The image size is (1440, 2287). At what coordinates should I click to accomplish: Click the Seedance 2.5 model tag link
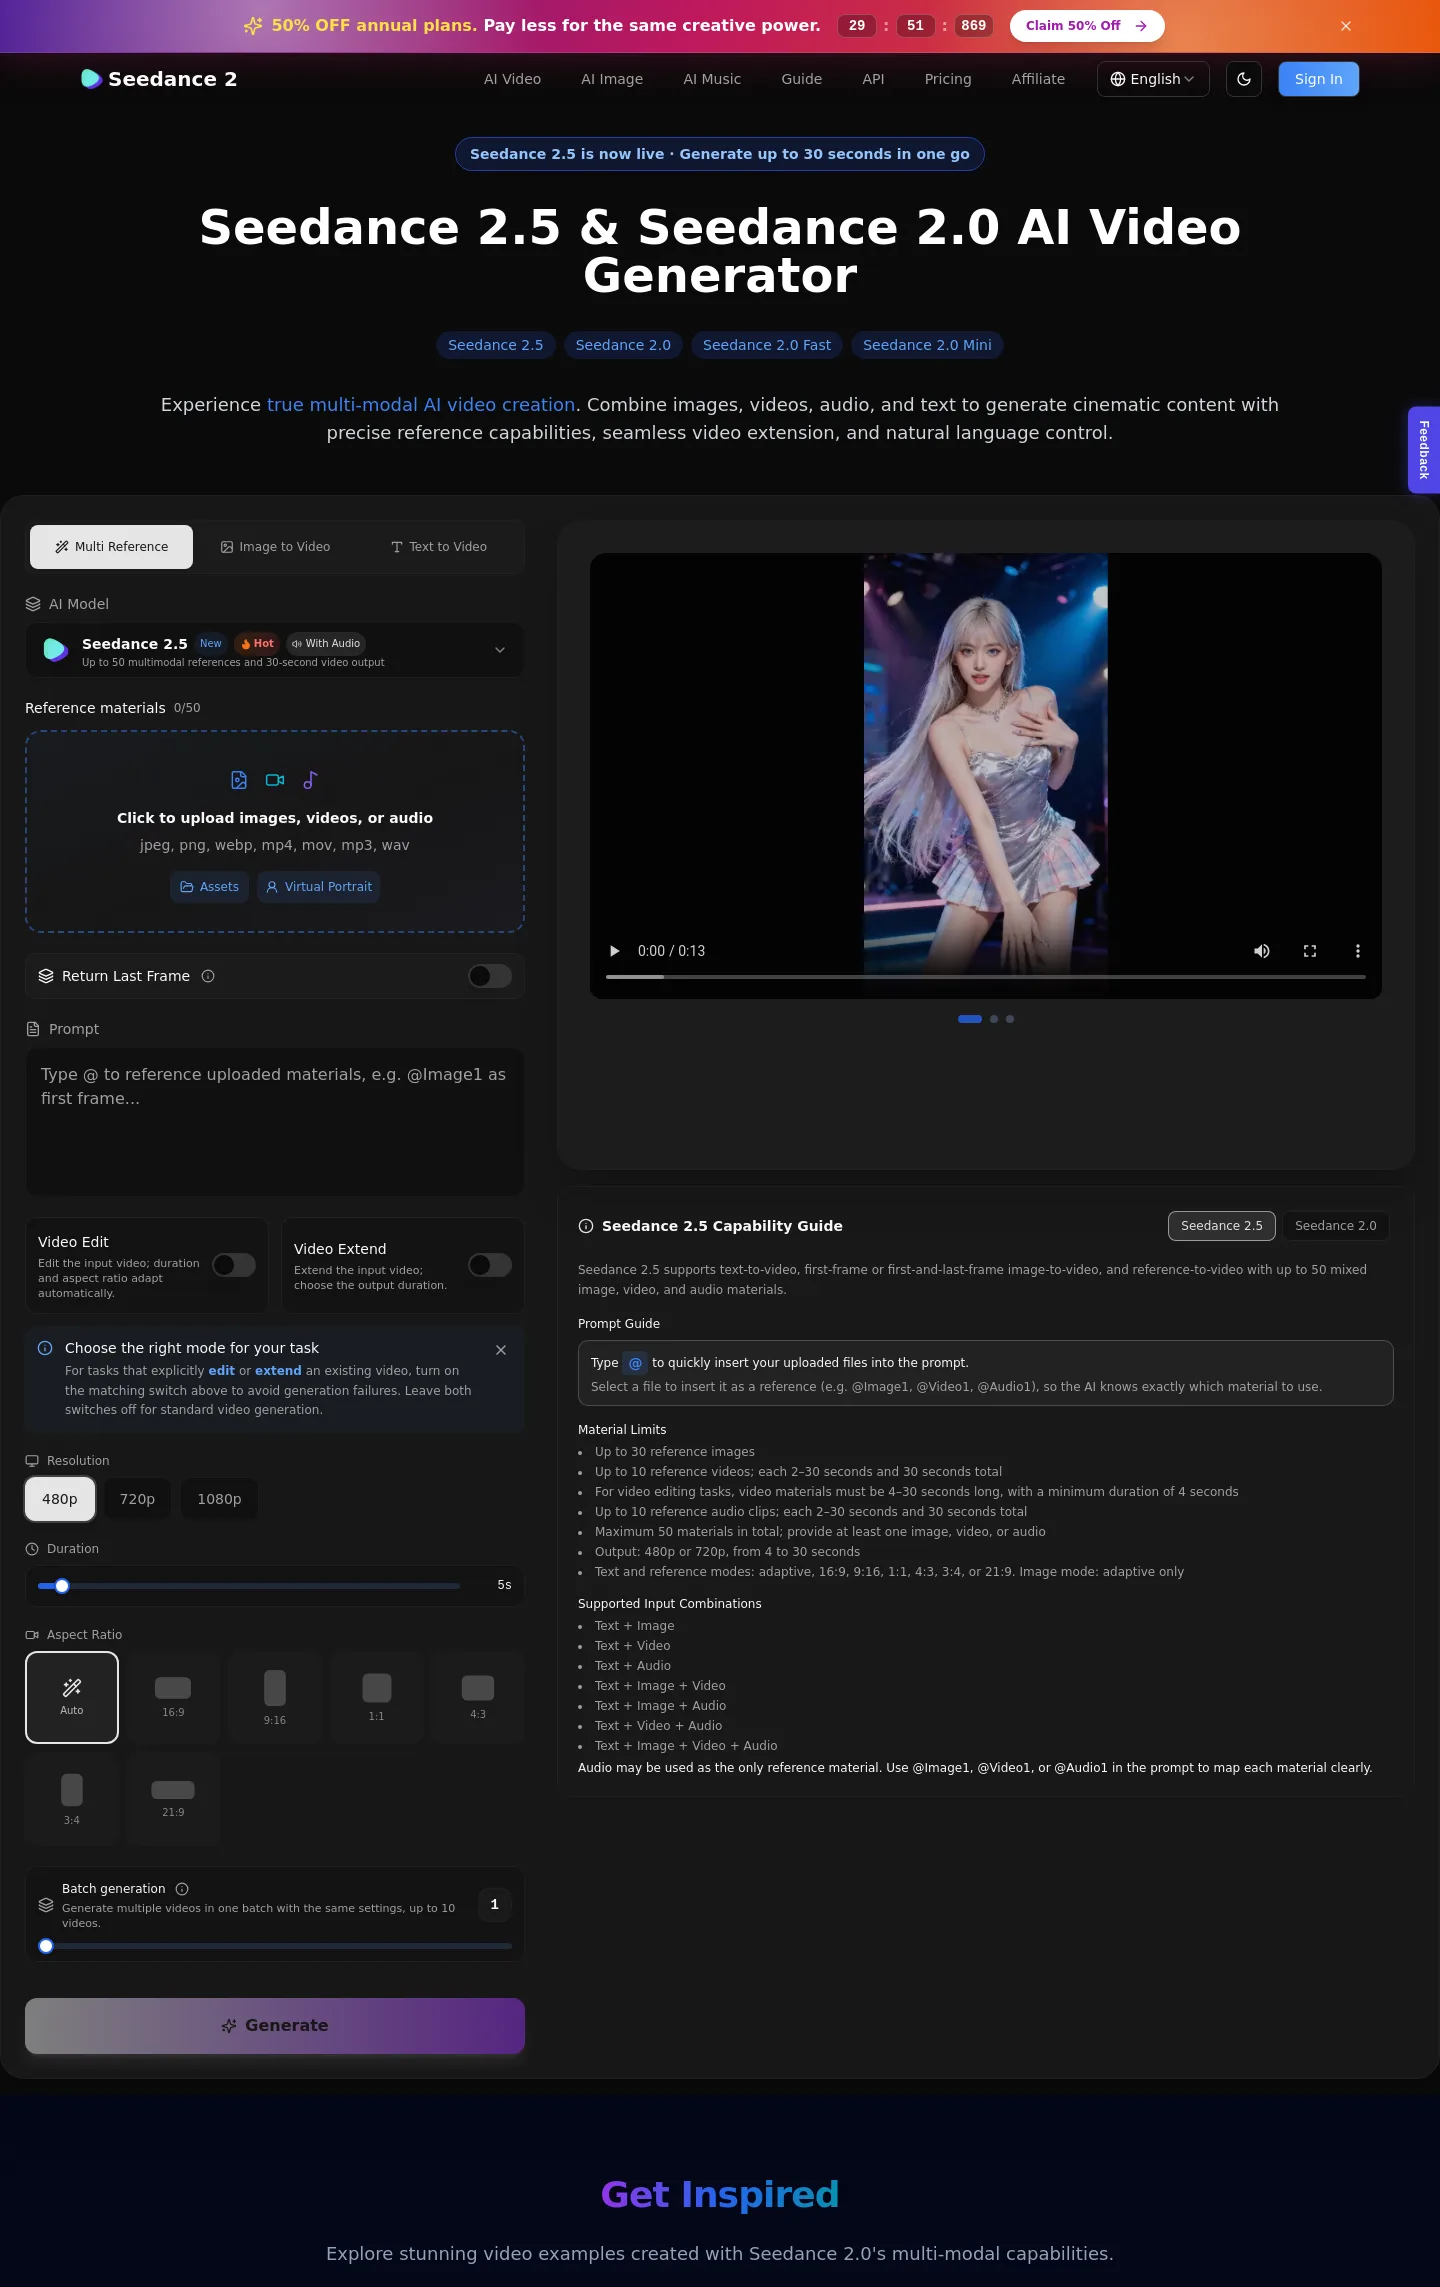pos(496,345)
